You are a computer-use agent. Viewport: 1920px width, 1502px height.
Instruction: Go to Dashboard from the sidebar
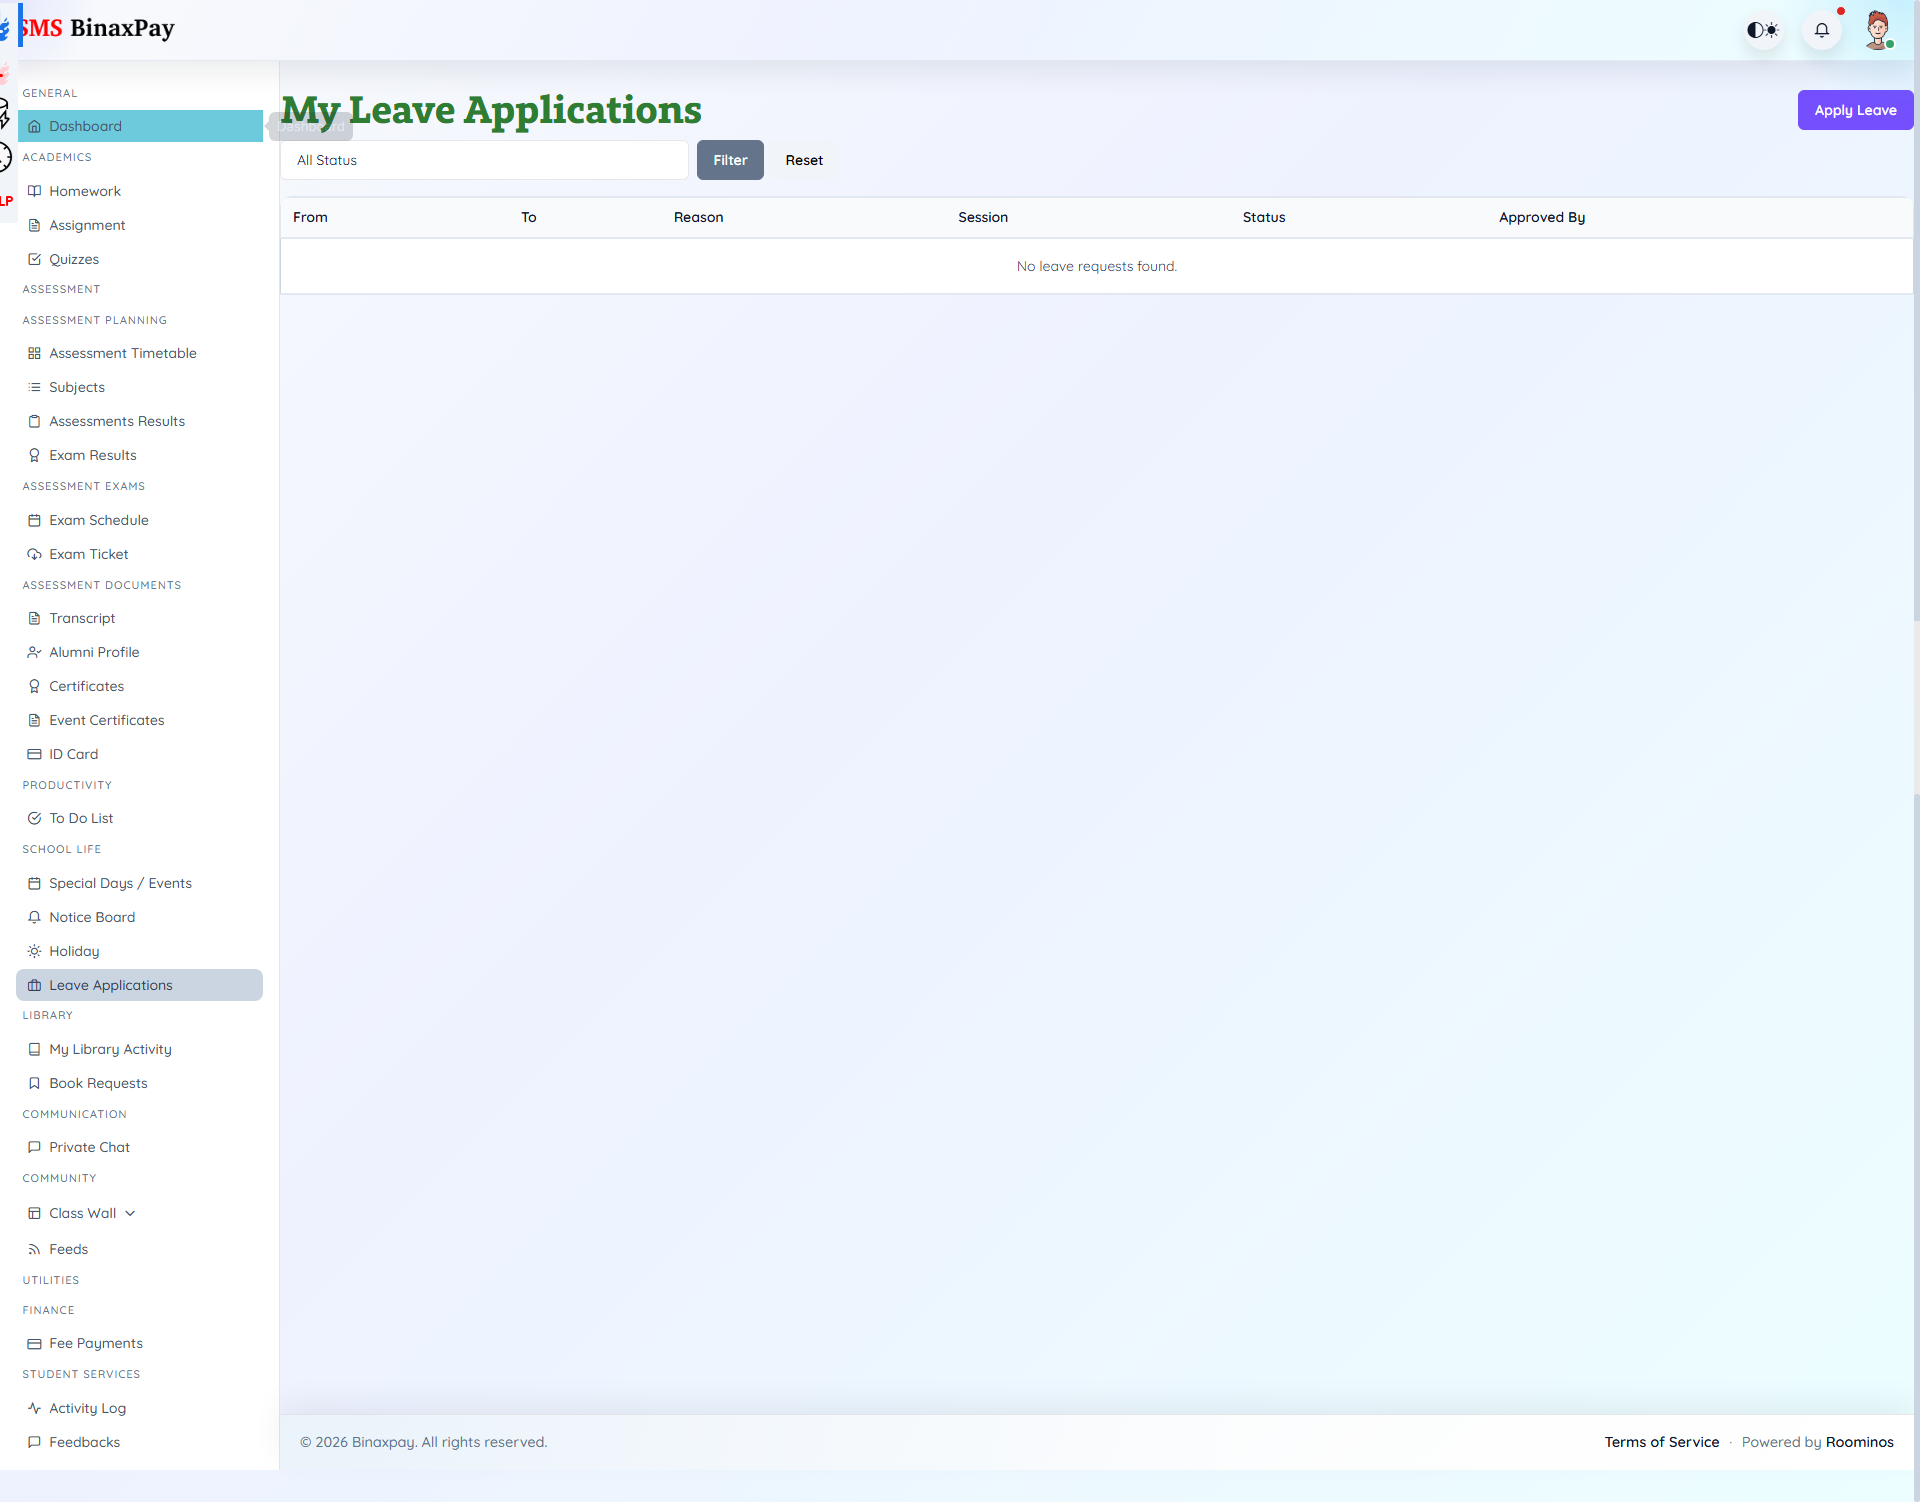click(86, 125)
